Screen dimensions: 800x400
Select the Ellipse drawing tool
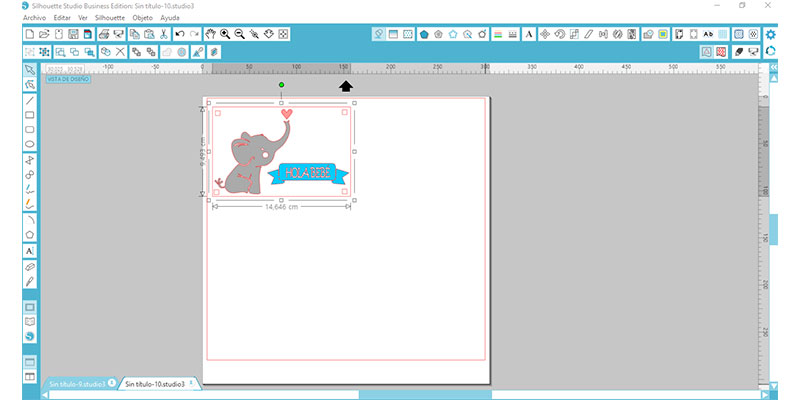30,144
